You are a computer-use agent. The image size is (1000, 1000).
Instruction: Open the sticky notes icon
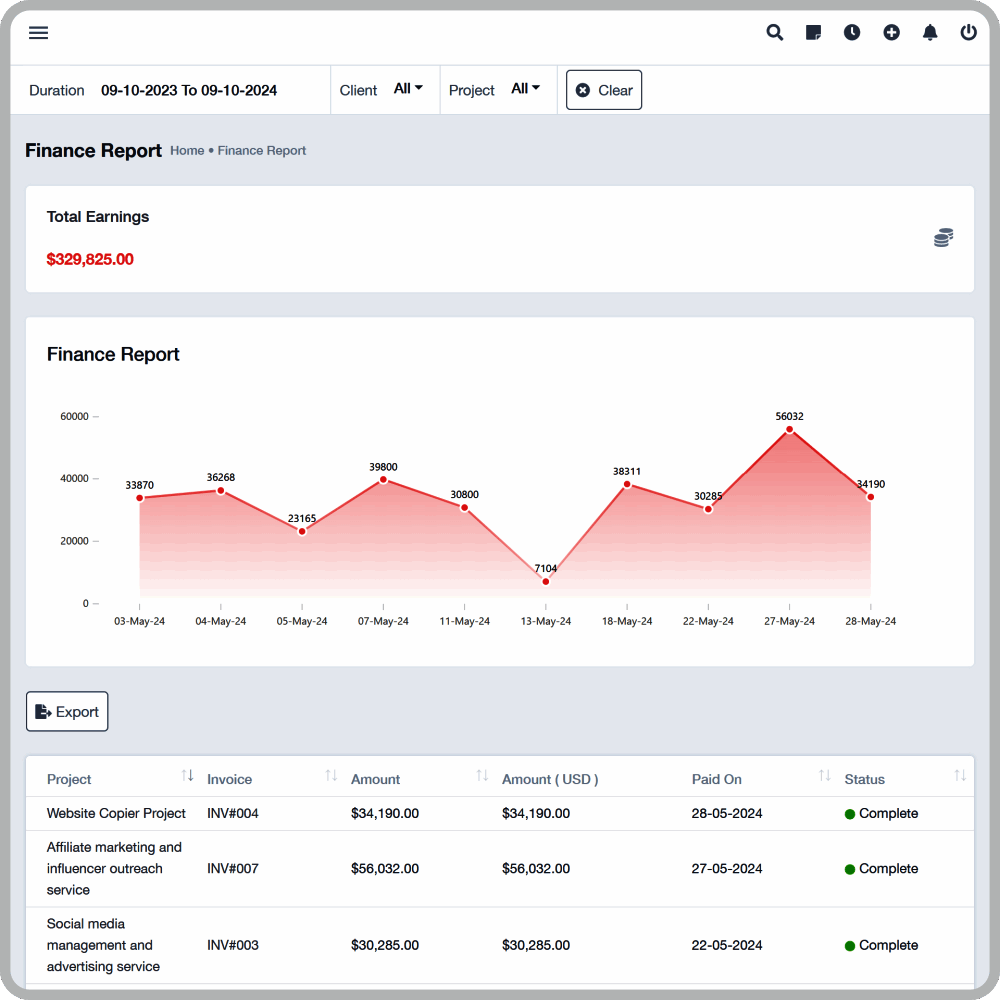814,33
